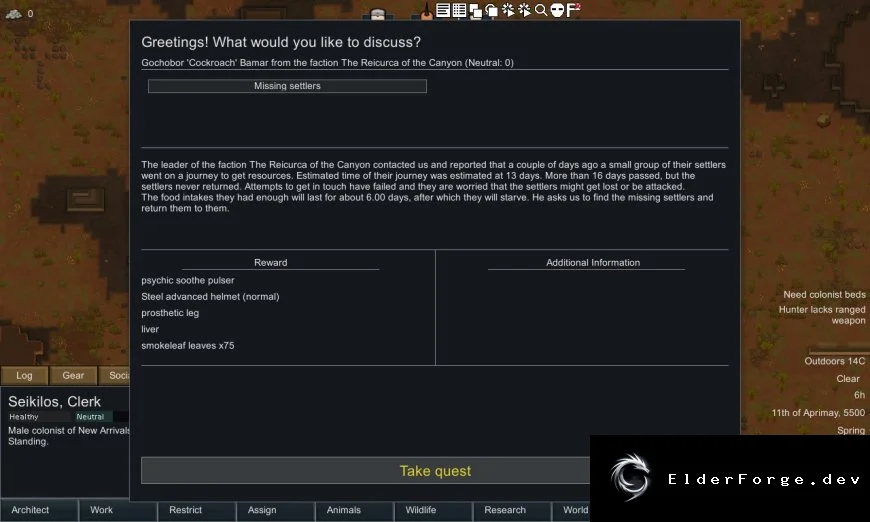Click the Need colonist beds alert

coord(824,295)
